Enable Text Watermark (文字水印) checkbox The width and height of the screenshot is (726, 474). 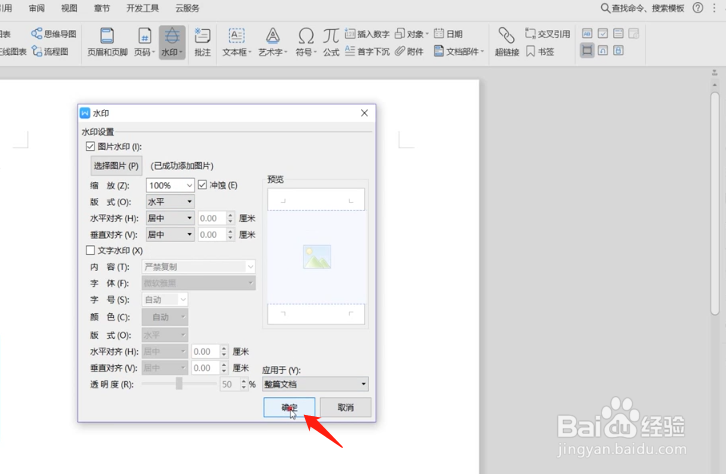coord(90,250)
